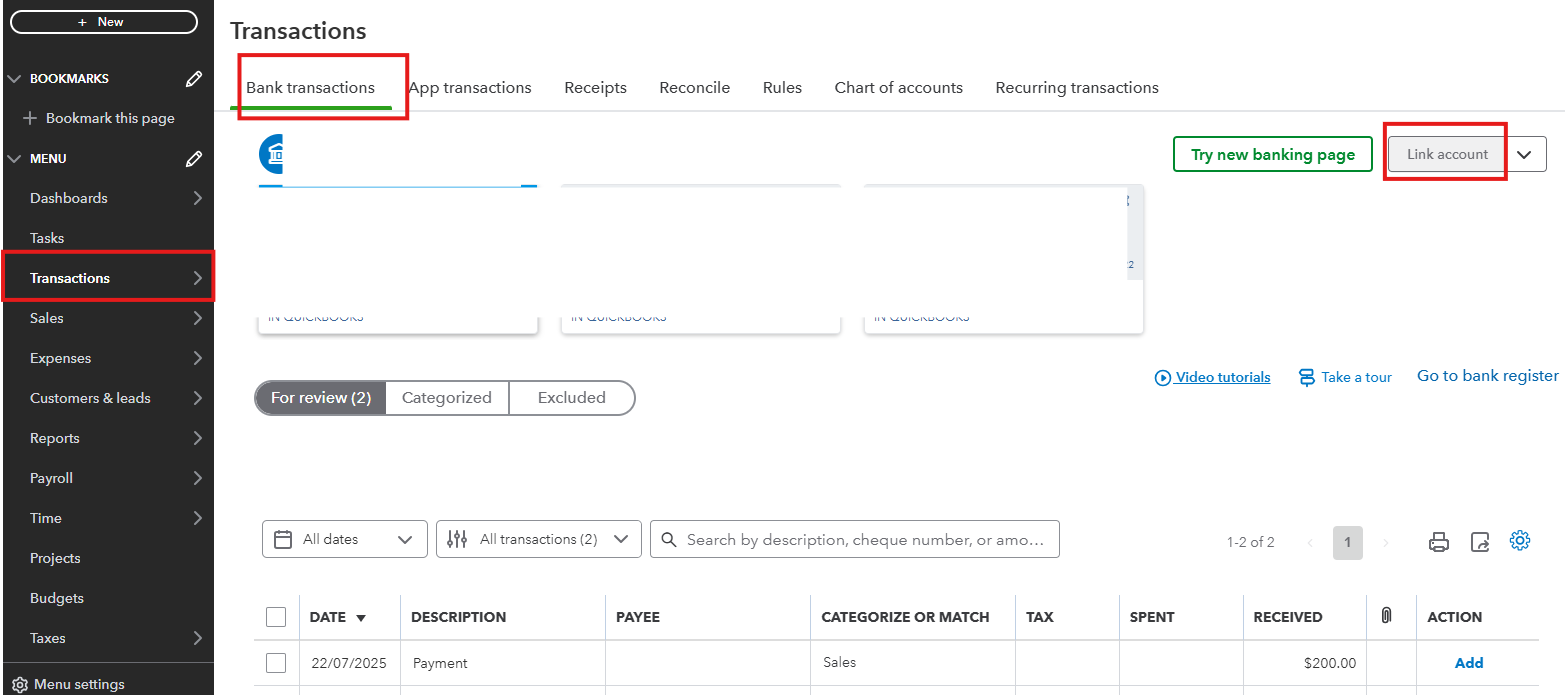
Task: Check the box for the 22/07/2025 payment
Action: [x=276, y=662]
